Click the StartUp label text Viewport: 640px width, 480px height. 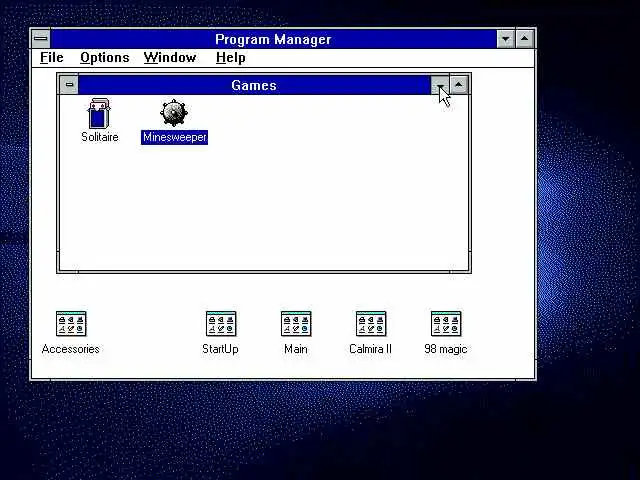(x=220, y=349)
